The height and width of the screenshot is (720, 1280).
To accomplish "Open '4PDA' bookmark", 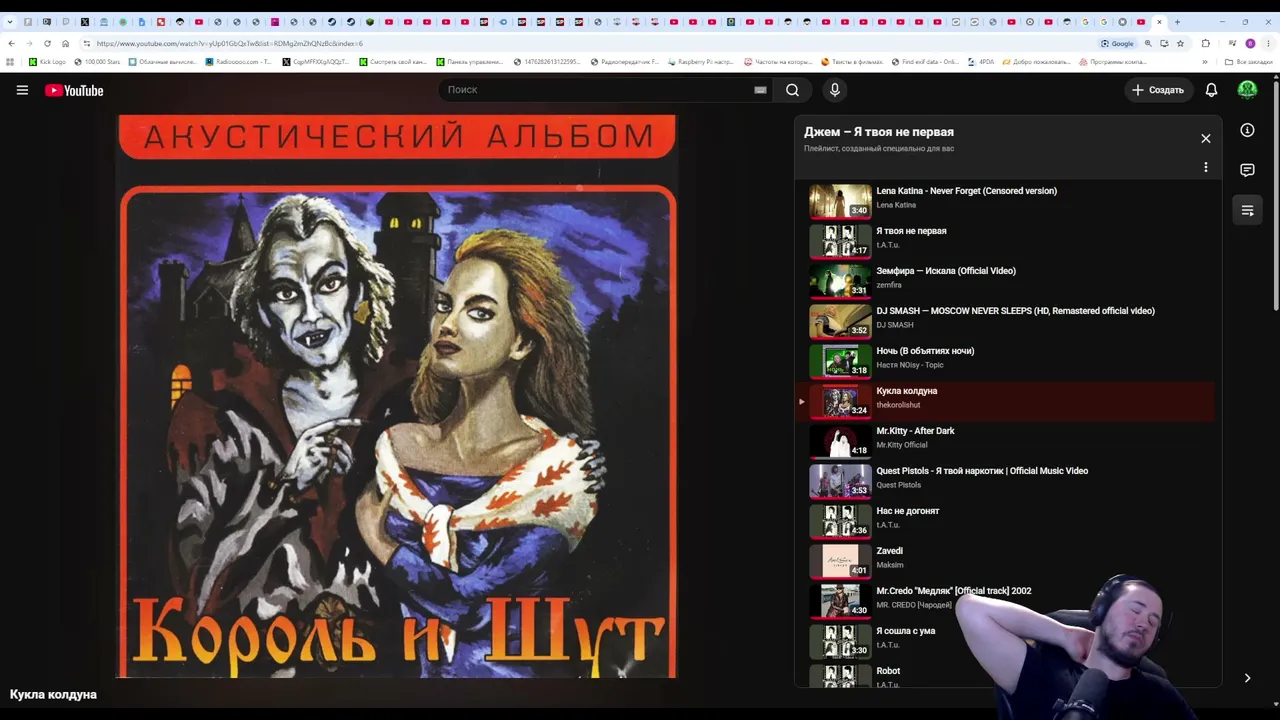I will coord(981,62).
